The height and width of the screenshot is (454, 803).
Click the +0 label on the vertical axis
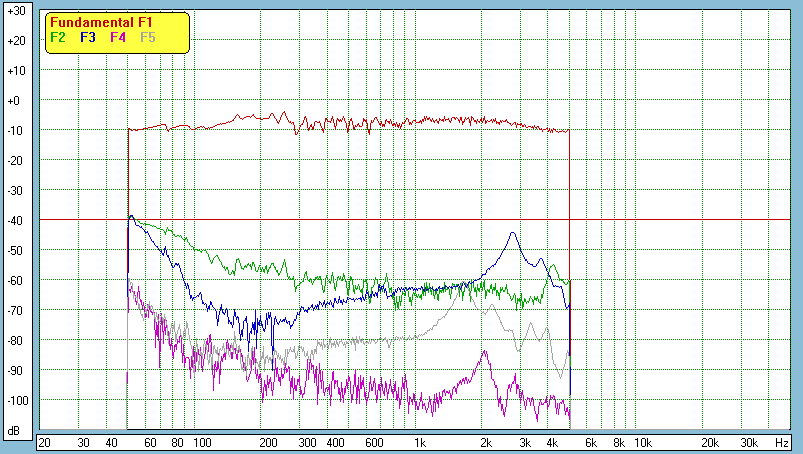[15, 101]
